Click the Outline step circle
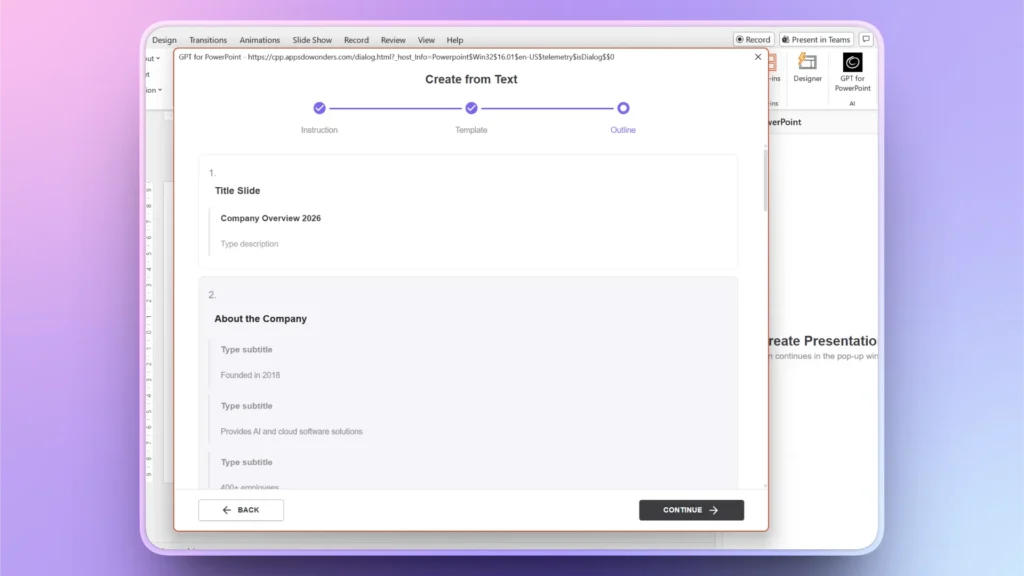1024x576 pixels. (x=623, y=108)
